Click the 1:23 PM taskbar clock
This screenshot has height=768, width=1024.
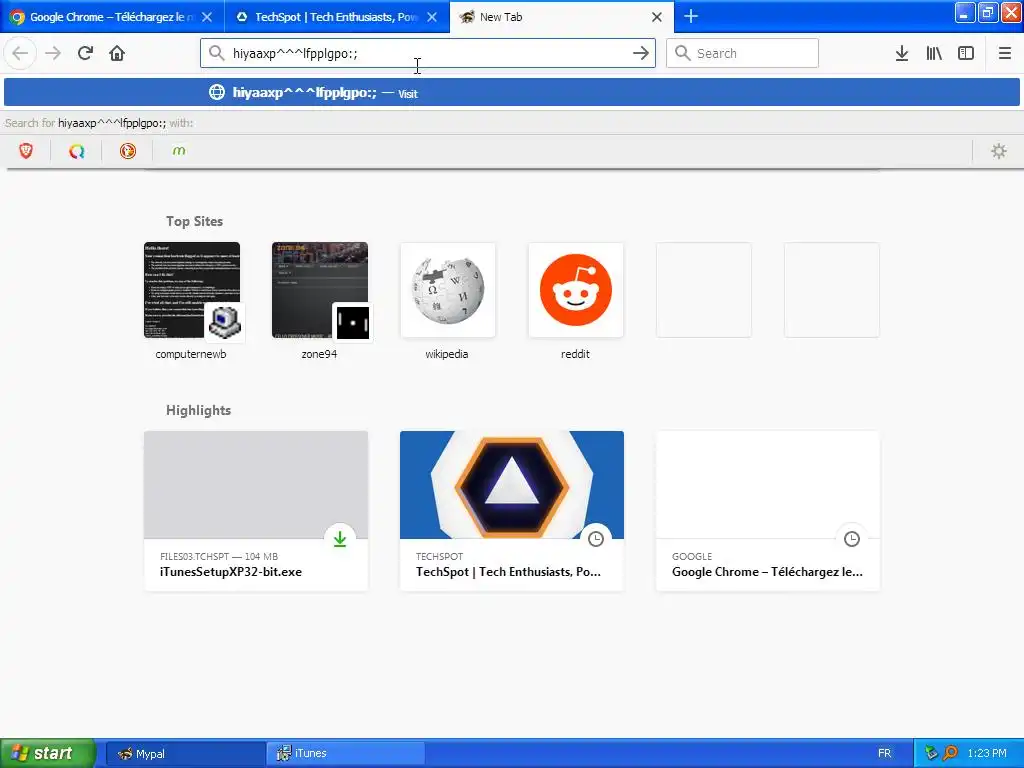pyautogui.click(x=987, y=754)
